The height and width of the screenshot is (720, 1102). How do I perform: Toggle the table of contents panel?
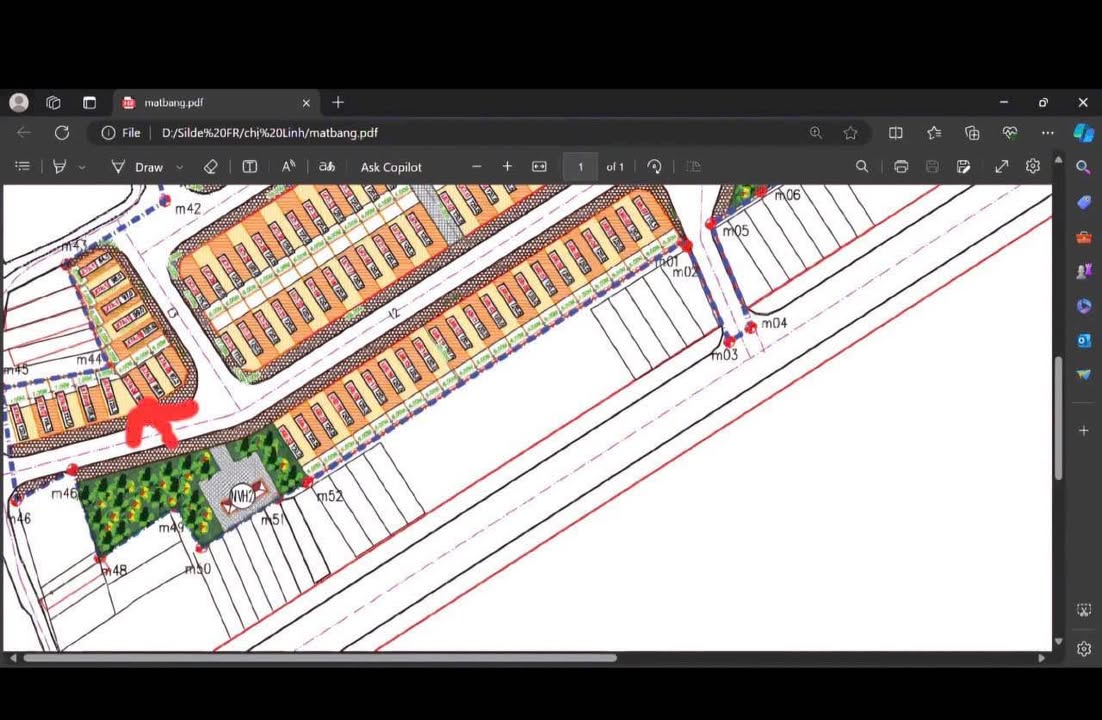click(23, 167)
